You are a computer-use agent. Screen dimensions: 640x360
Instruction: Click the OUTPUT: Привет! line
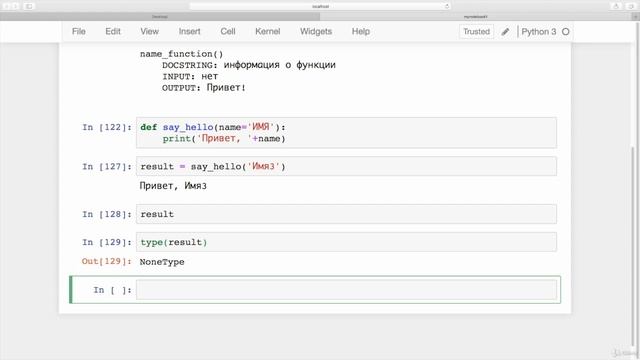[x=204, y=88]
